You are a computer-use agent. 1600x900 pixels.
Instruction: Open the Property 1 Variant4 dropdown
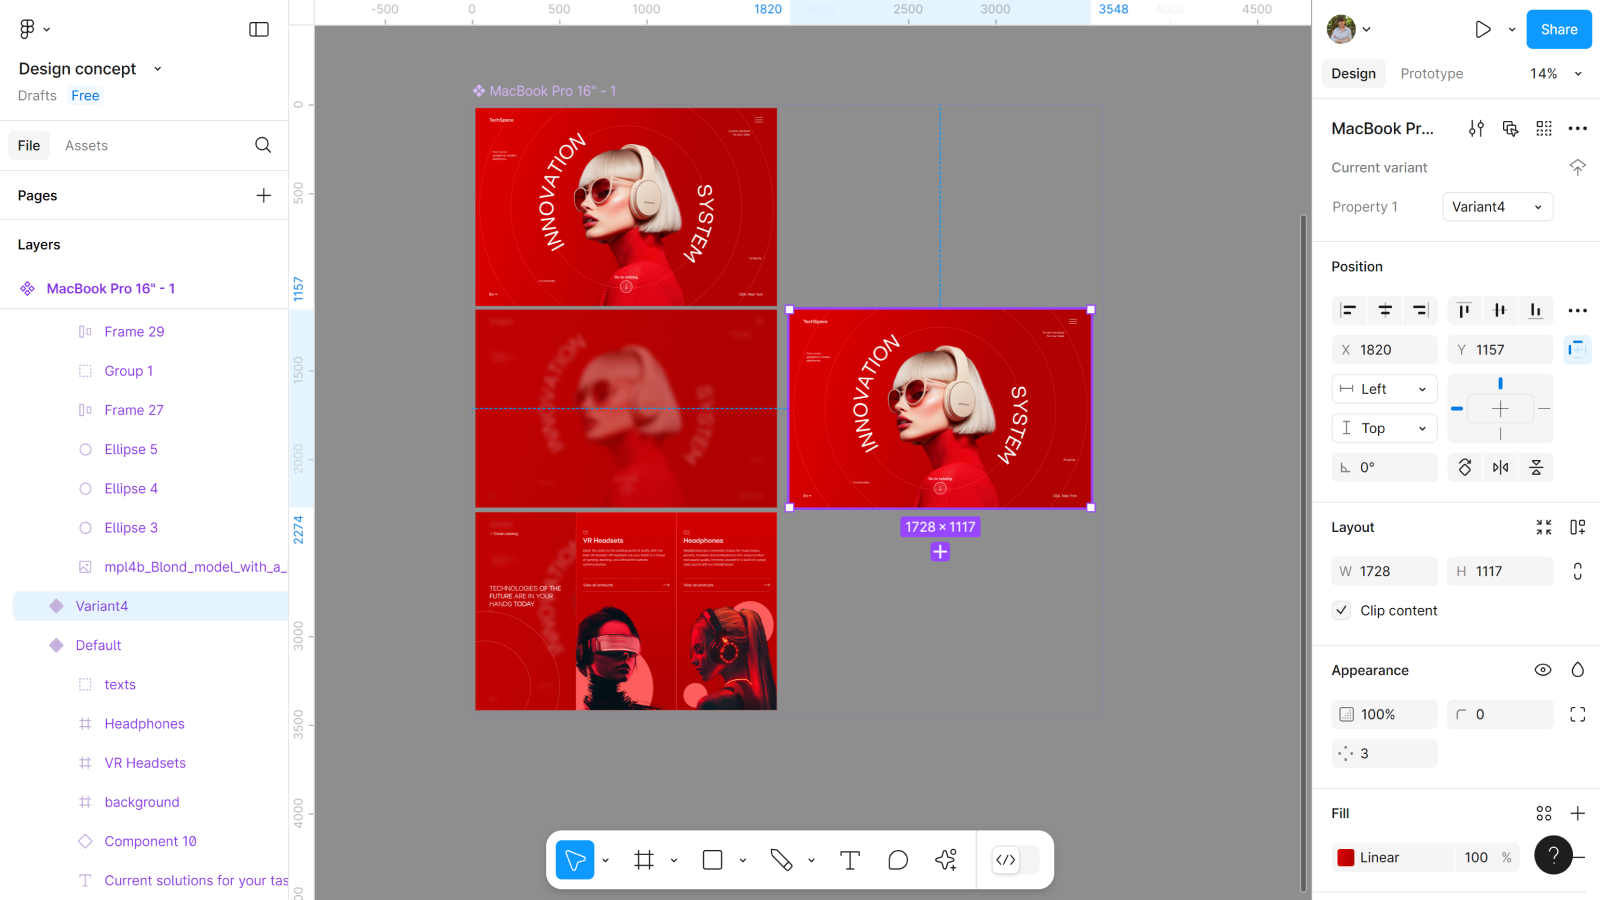coord(1497,207)
